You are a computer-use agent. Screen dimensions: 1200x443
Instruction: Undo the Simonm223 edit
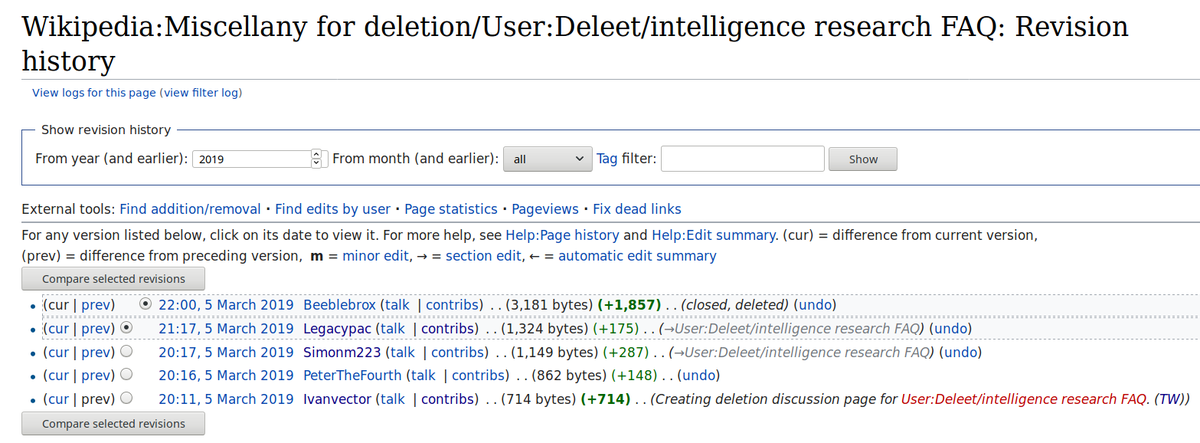[x=961, y=352]
